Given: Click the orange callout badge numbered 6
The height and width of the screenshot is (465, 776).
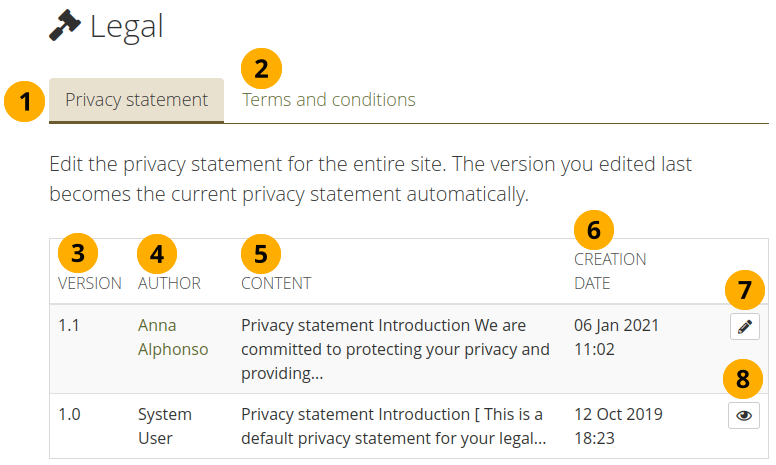Looking at the screenshot, I should pos(594,230).
